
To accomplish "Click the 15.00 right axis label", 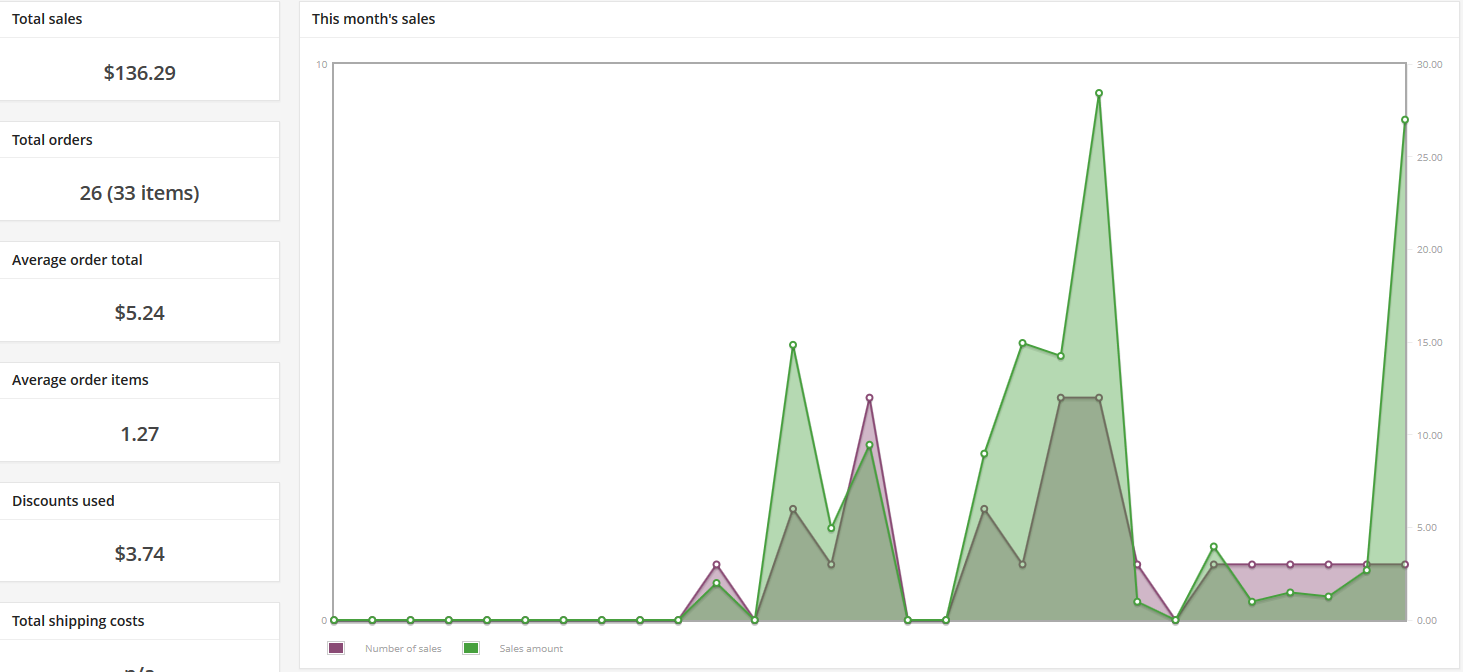I will tap(1430, 342).
